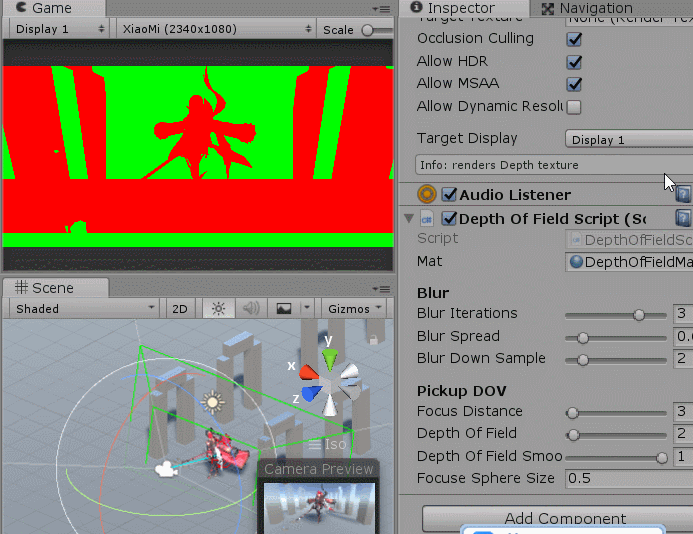Click the Focus Distance value field
Screen dimensions: 693x534
[x=683, y=412]
